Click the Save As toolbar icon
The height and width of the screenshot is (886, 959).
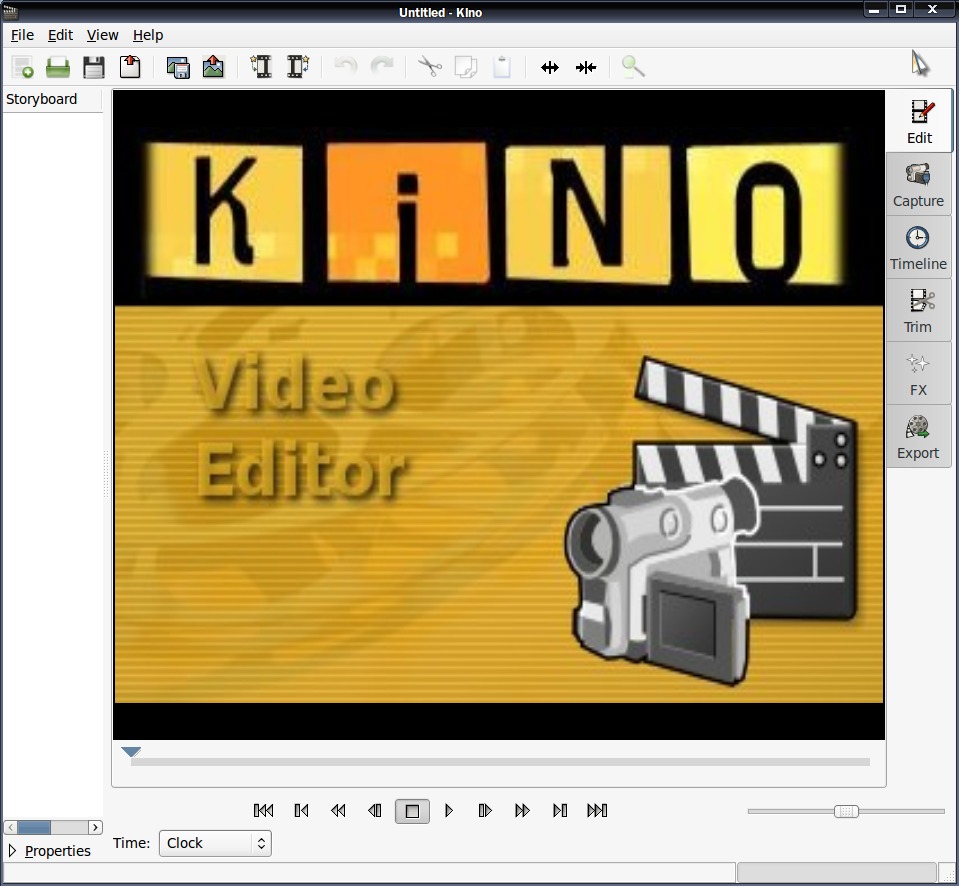coord(130,67)
